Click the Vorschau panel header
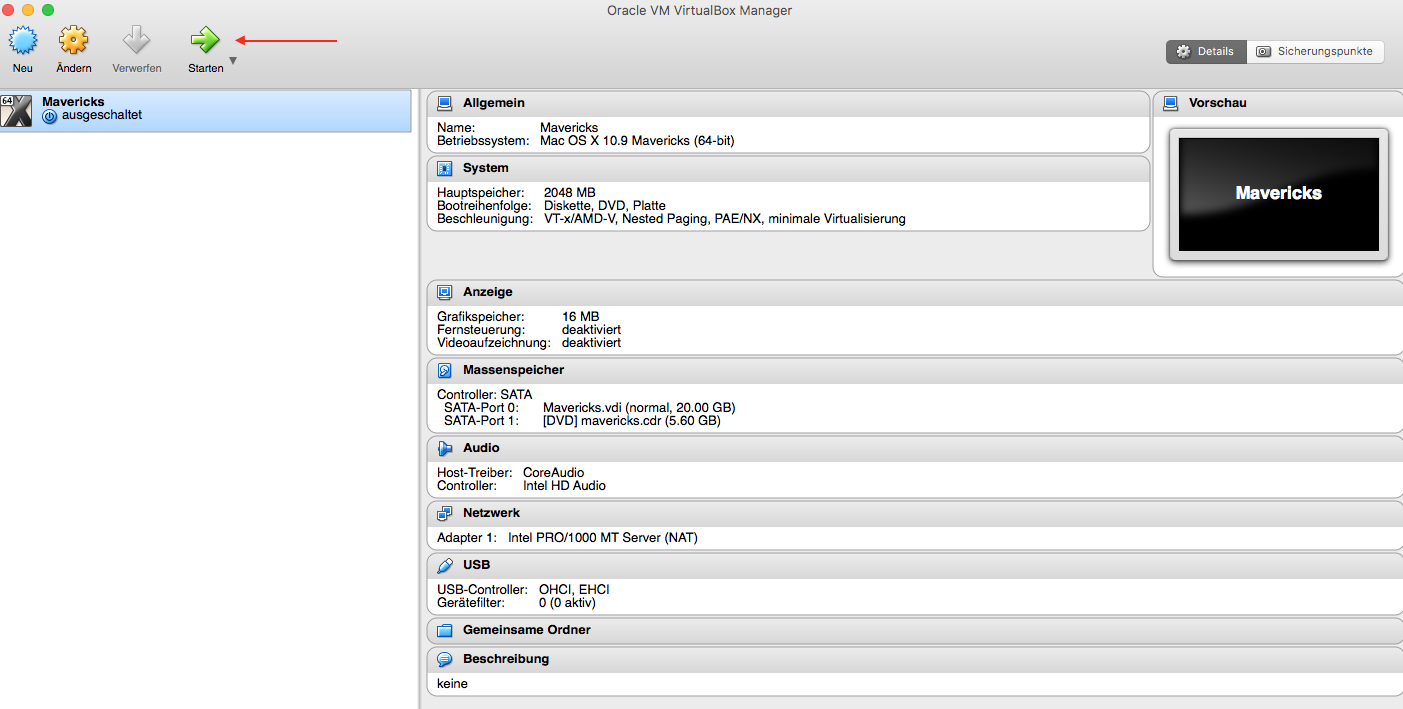The width and height of the screenshot is (1403, 709). pos(1217,103)
